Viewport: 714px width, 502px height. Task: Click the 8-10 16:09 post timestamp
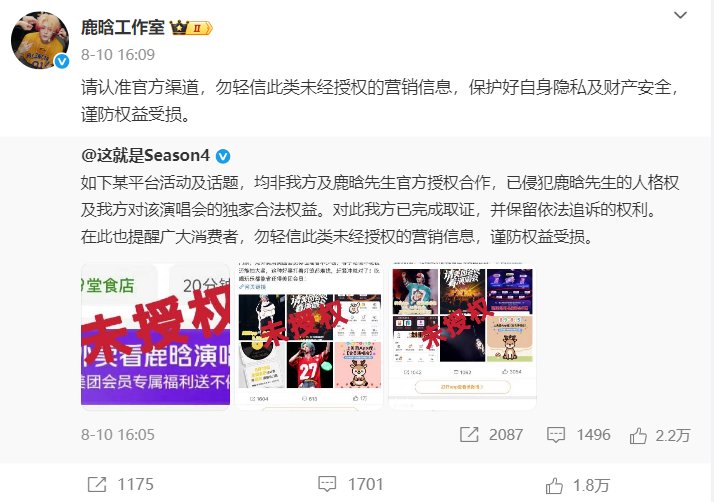point(118,55)
